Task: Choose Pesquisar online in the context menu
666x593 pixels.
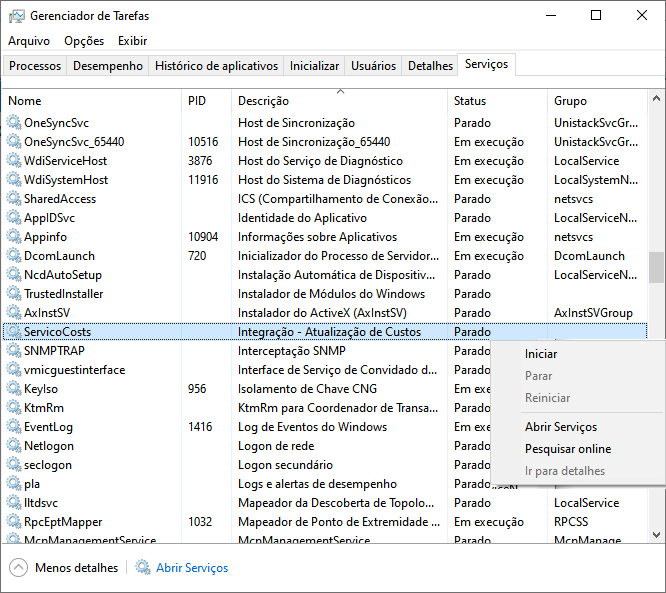Action: 568,449
